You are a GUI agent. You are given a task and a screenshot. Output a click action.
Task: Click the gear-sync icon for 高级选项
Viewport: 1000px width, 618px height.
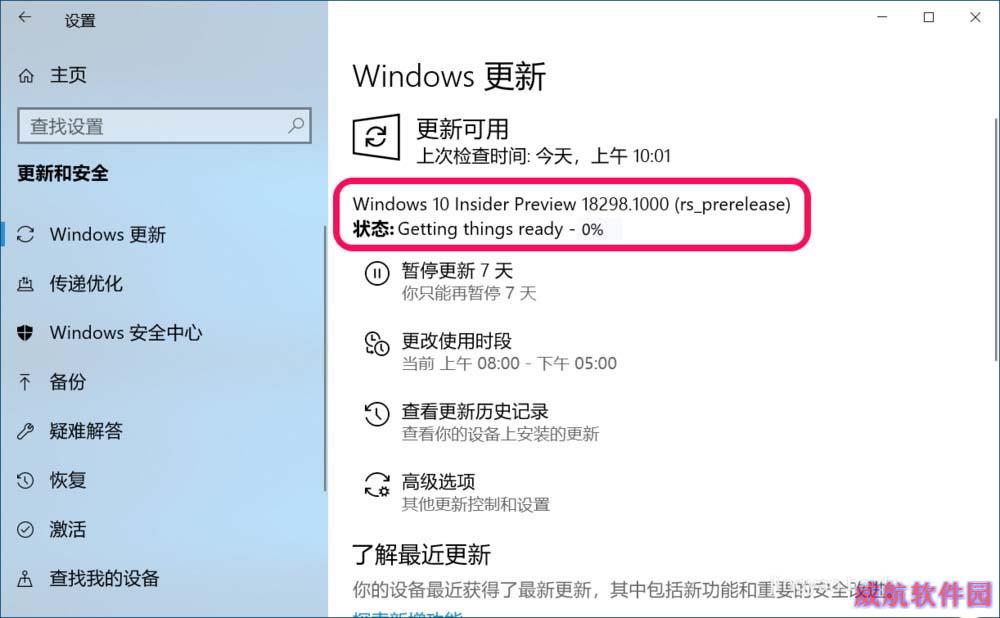pyautogui.click(x=377, y=485)
